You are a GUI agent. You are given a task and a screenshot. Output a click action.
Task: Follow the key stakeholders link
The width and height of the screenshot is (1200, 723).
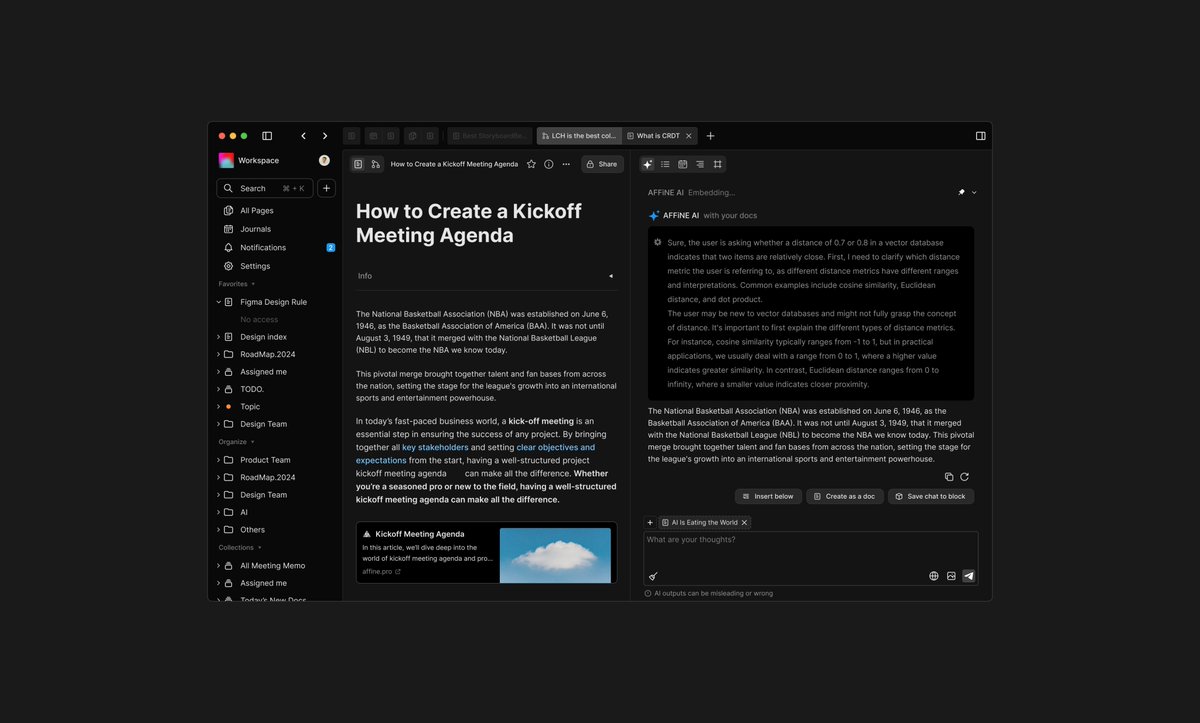435,448
